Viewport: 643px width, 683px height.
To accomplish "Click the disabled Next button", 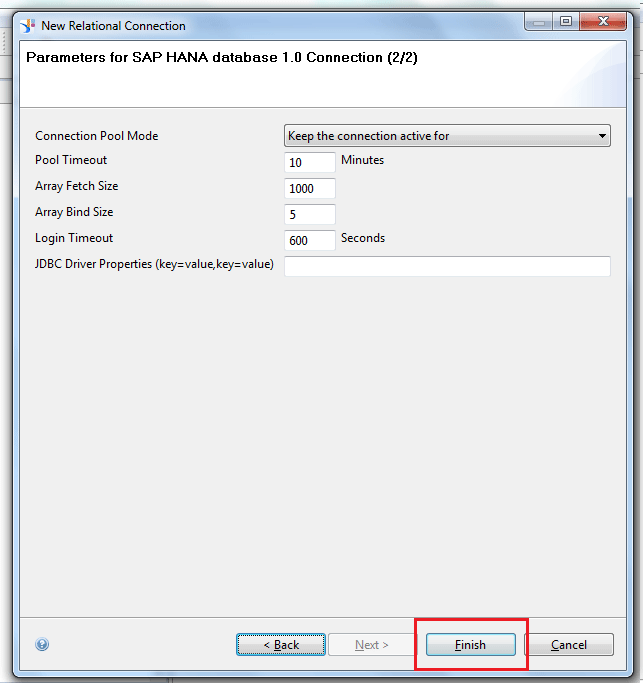I will (x=372, y=645).
